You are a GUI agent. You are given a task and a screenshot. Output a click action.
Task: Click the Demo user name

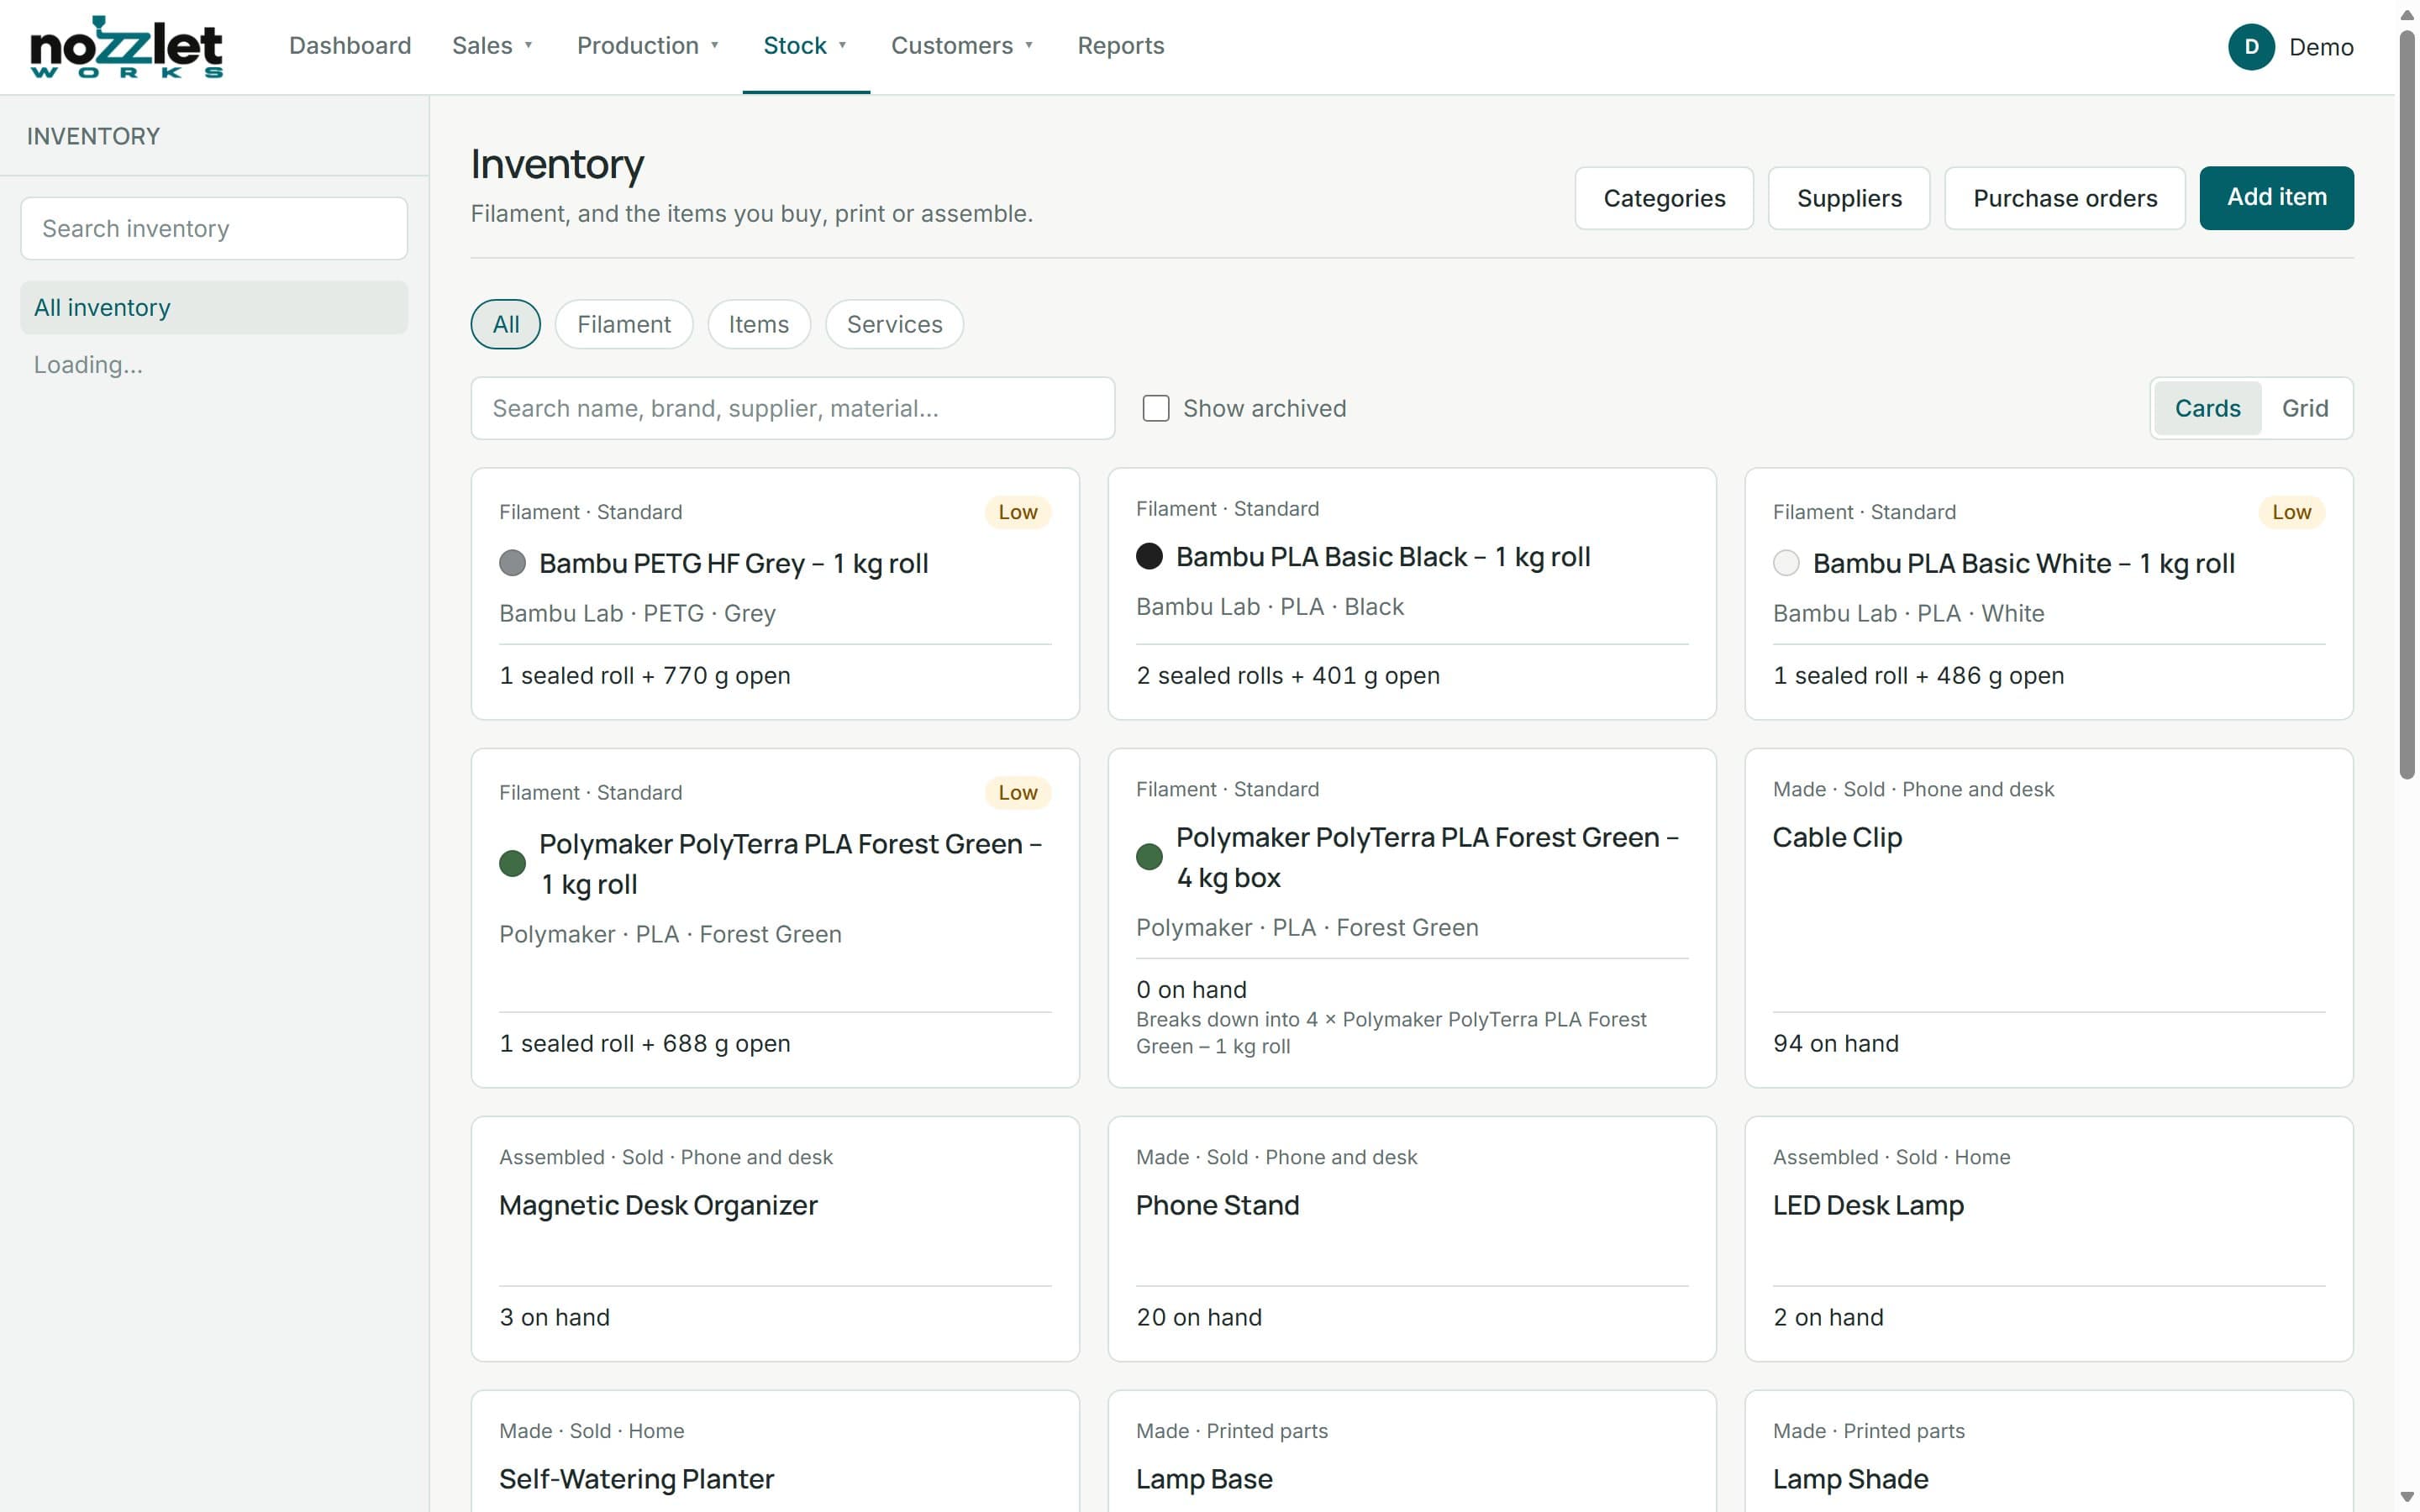(2321, 47)
